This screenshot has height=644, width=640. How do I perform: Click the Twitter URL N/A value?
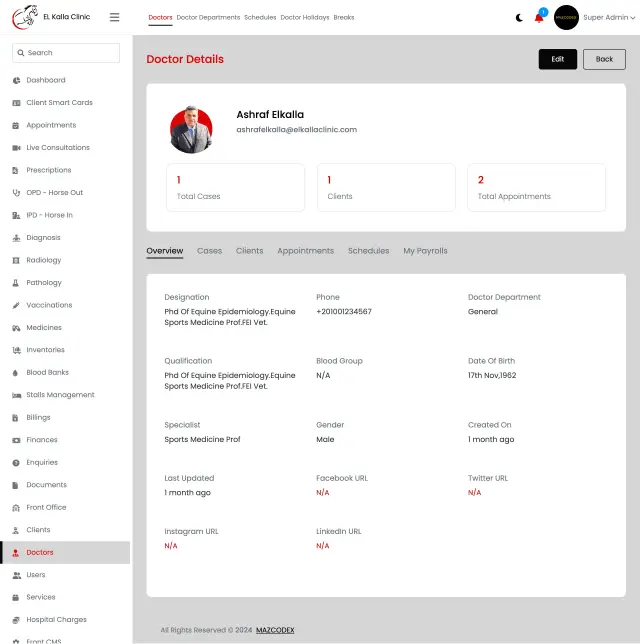474,492
